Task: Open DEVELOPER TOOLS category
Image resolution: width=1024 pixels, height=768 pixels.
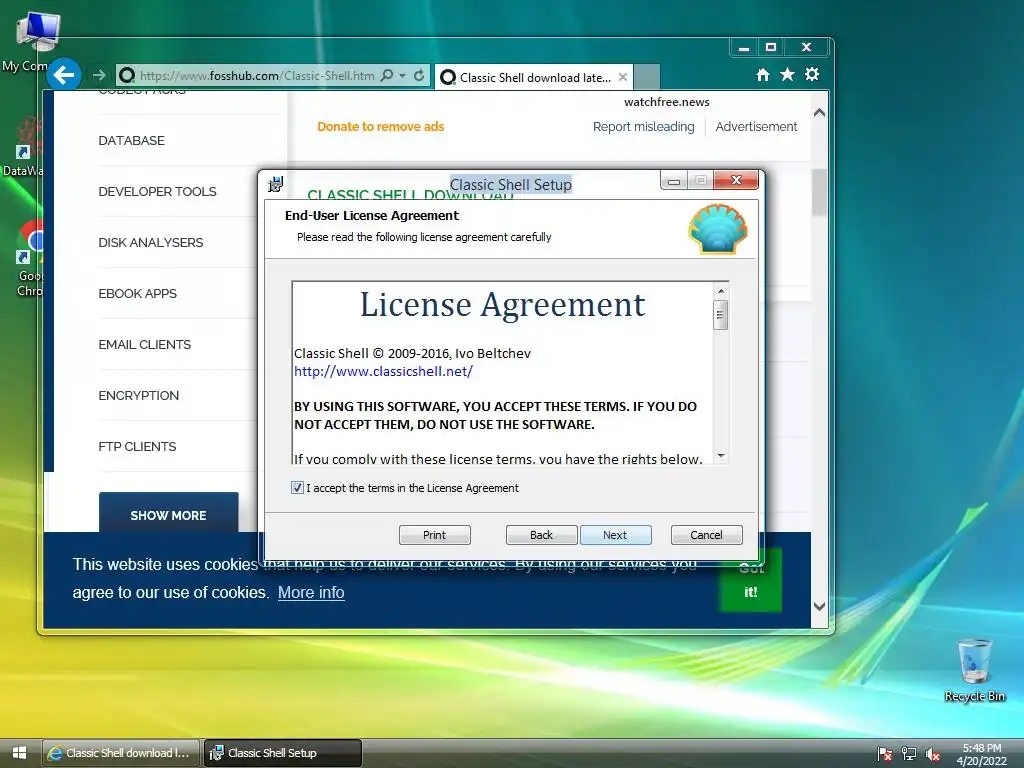Action: click(157, 191)
